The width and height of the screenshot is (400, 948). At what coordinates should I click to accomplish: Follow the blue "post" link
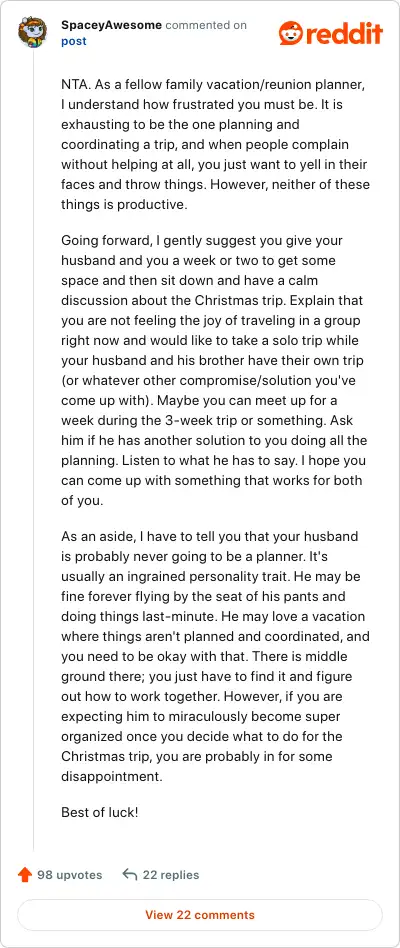(74, 41)
